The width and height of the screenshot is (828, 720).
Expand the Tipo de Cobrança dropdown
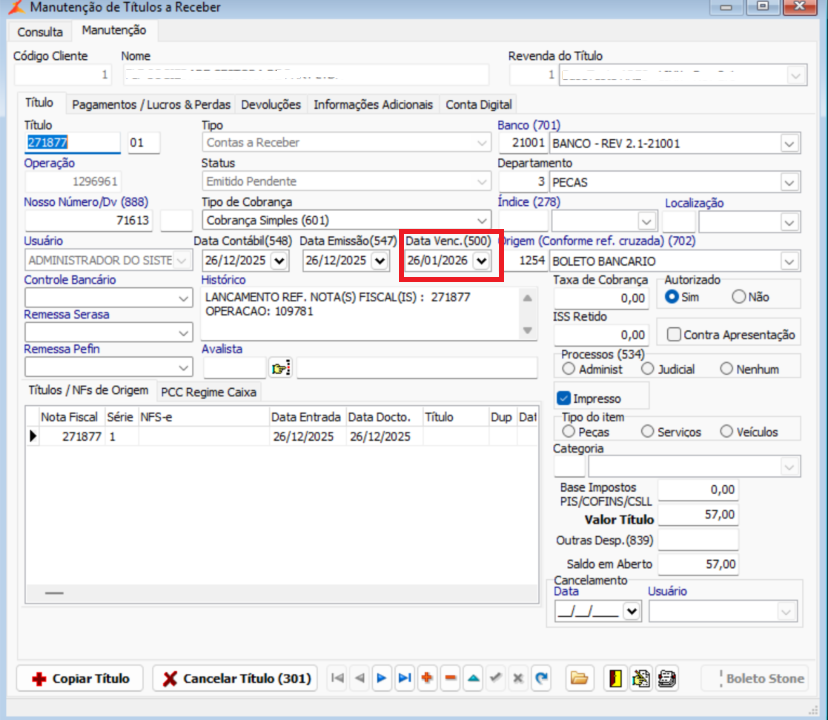coord(482,220)
